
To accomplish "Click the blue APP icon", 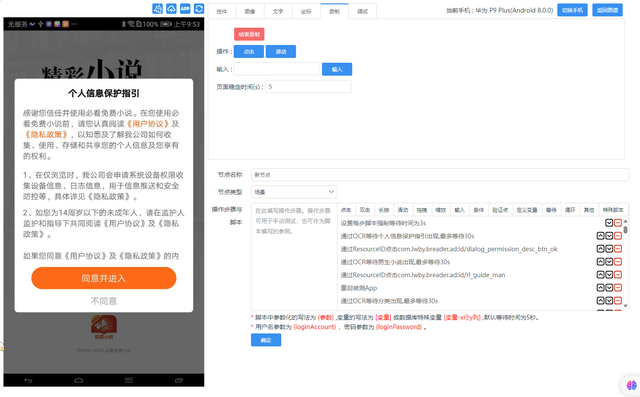I will click(185, 9).
